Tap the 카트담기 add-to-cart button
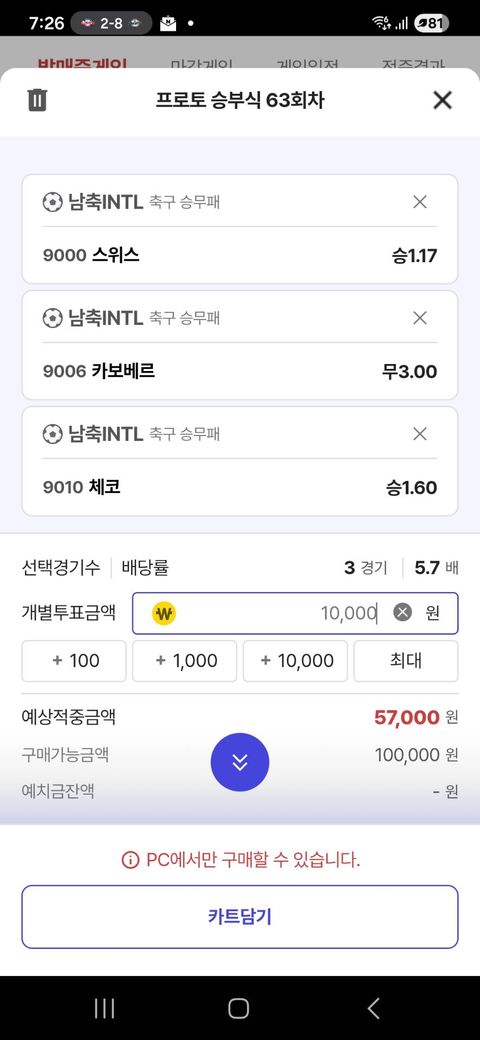480x1040 pixels. pos(240,917)
